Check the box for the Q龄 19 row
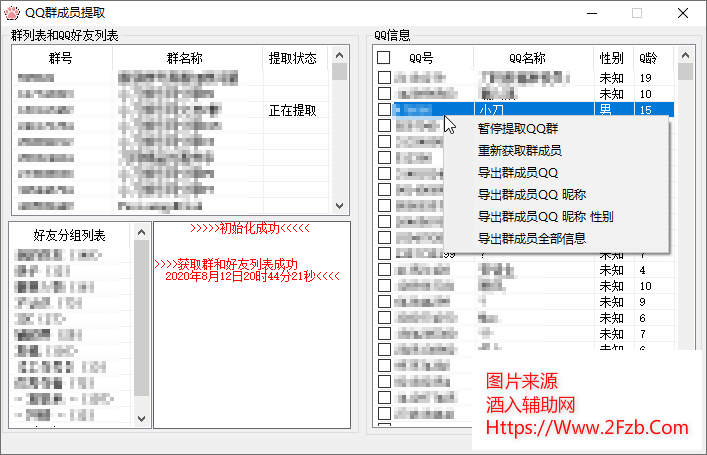This screenshot has width=707, height=455. pos(384,78)
